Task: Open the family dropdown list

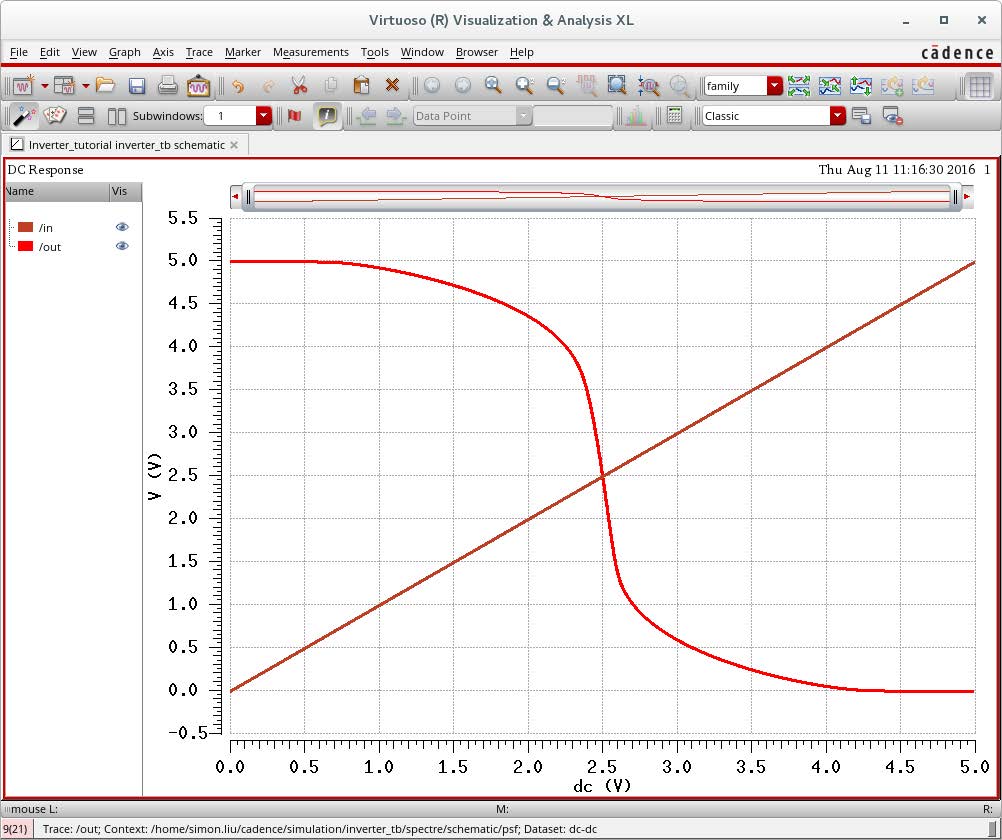Action: [774, 86]
